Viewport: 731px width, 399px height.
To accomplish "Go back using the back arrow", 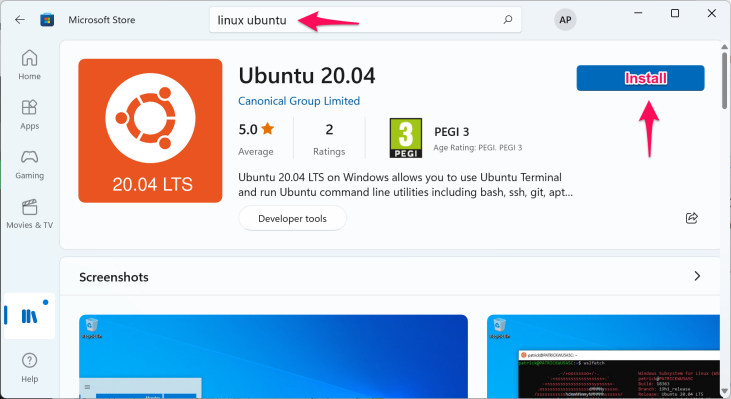I will pyautogui.click(x=20, y=20).
